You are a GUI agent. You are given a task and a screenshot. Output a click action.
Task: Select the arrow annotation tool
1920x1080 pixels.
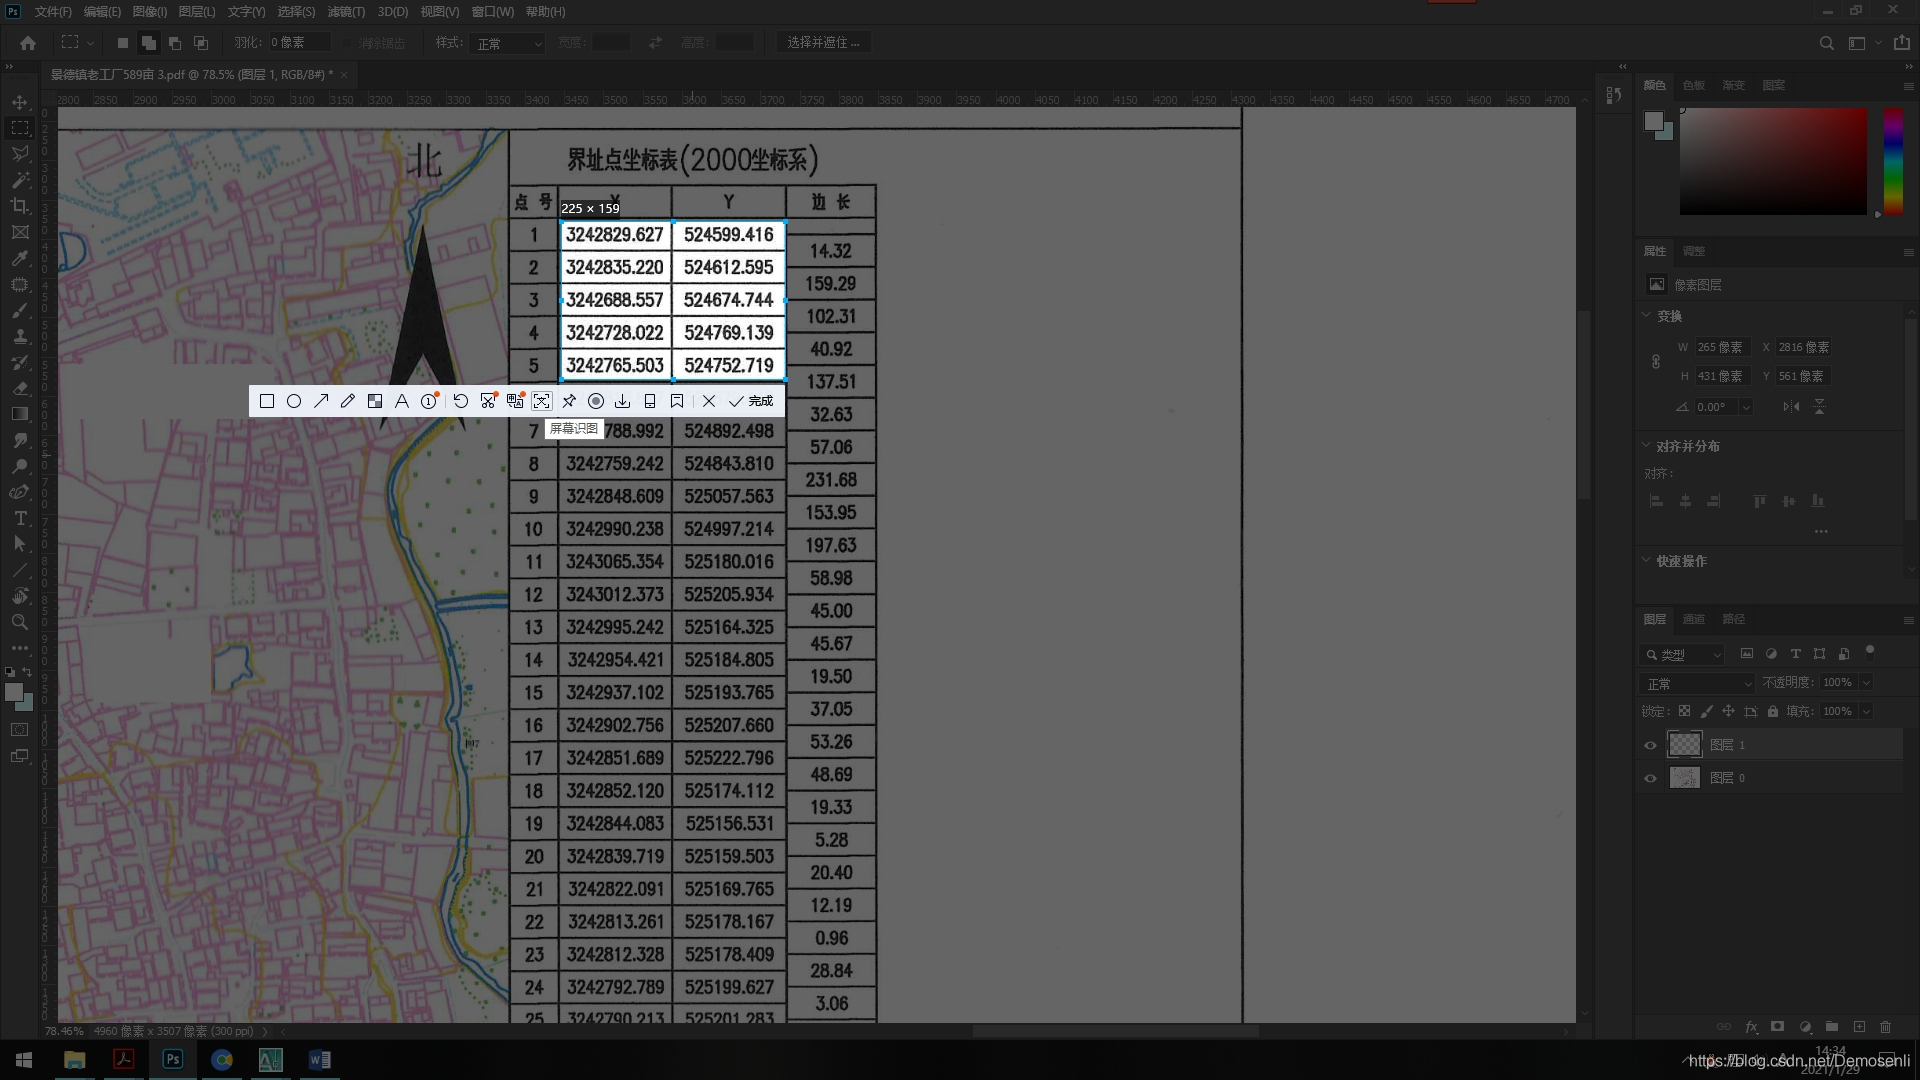point(321,401)
